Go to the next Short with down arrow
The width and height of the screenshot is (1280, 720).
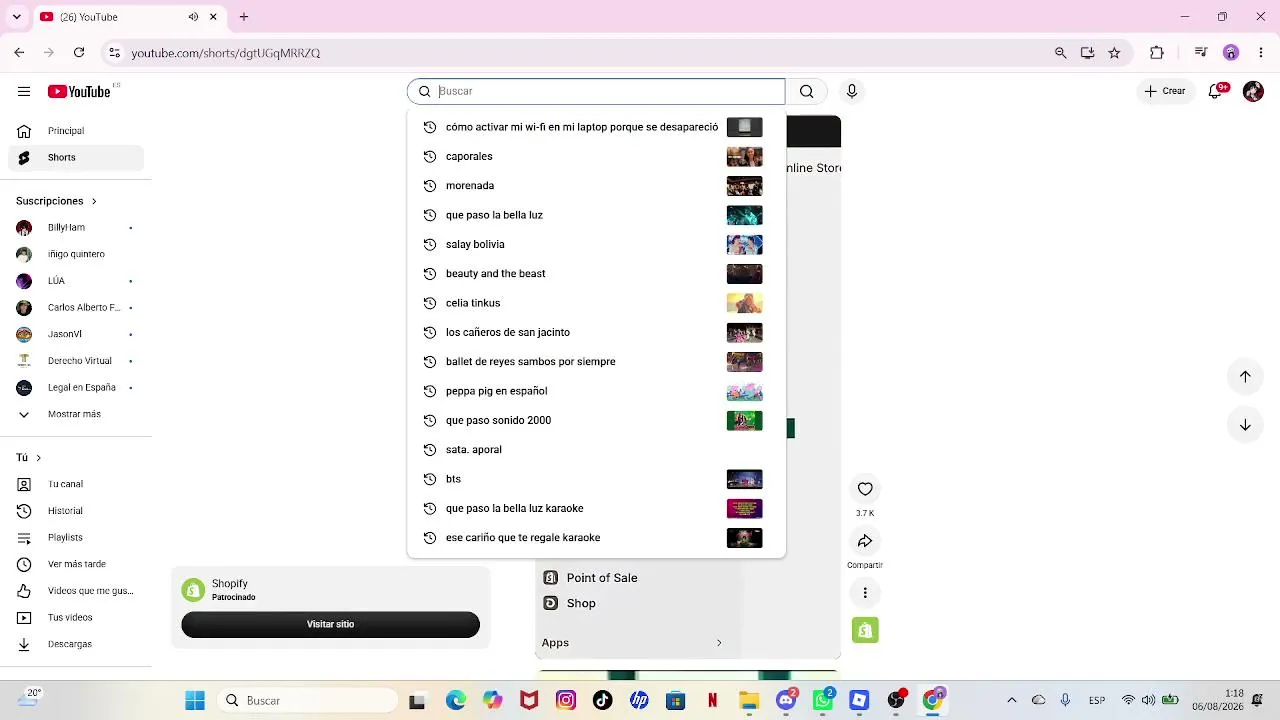pos(1245,425)
